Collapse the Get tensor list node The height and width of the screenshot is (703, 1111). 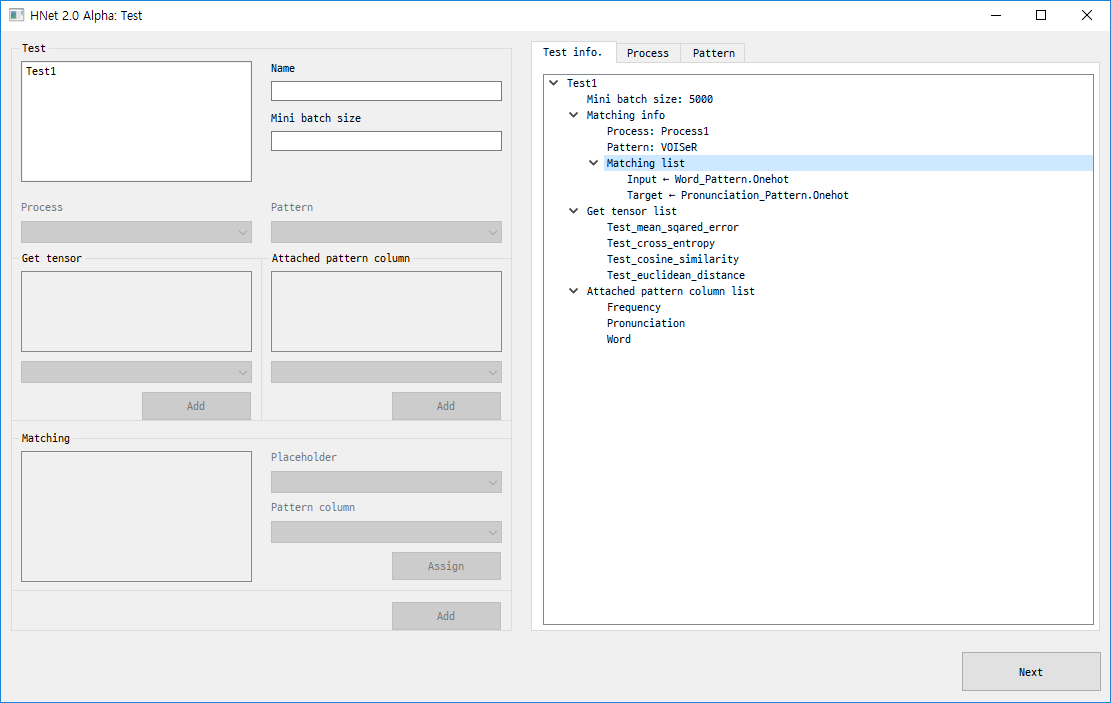(573, 211)
